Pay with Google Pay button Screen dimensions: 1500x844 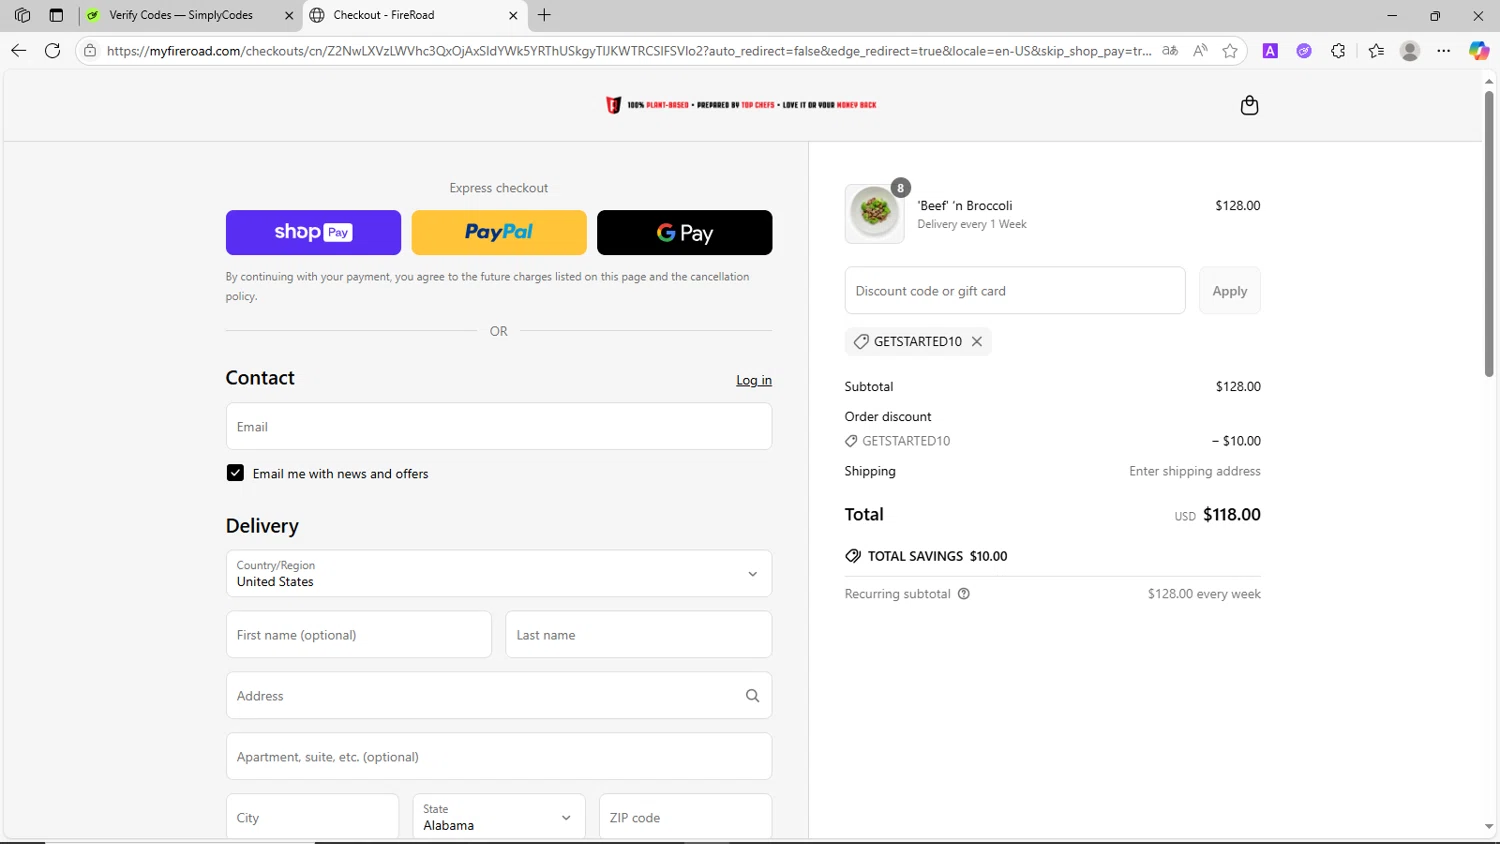684,233
